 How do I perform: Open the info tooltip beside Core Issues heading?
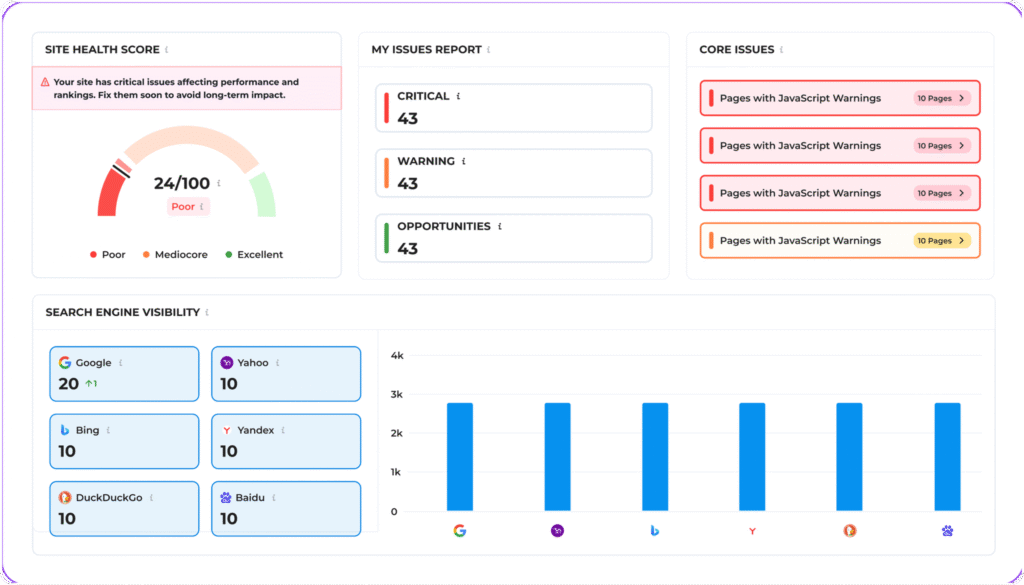782,49
